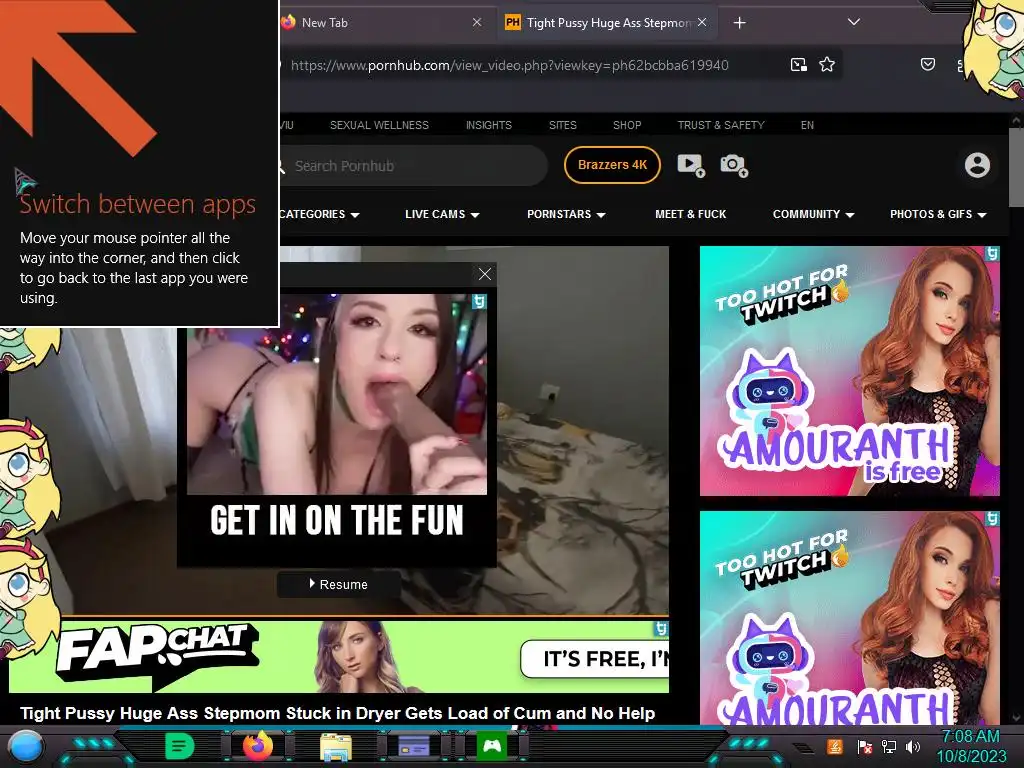
Task: Bookmark this page with the star icon
Action: (x=827, y=65)
